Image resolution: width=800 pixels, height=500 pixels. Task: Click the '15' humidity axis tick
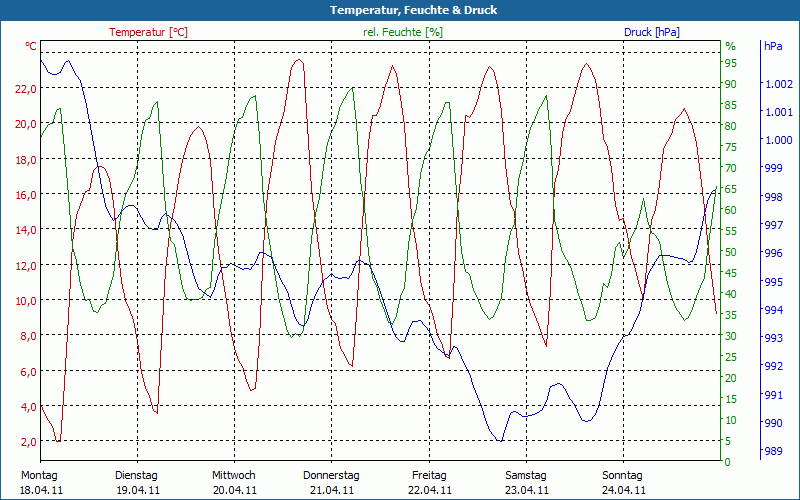point(731,399)
